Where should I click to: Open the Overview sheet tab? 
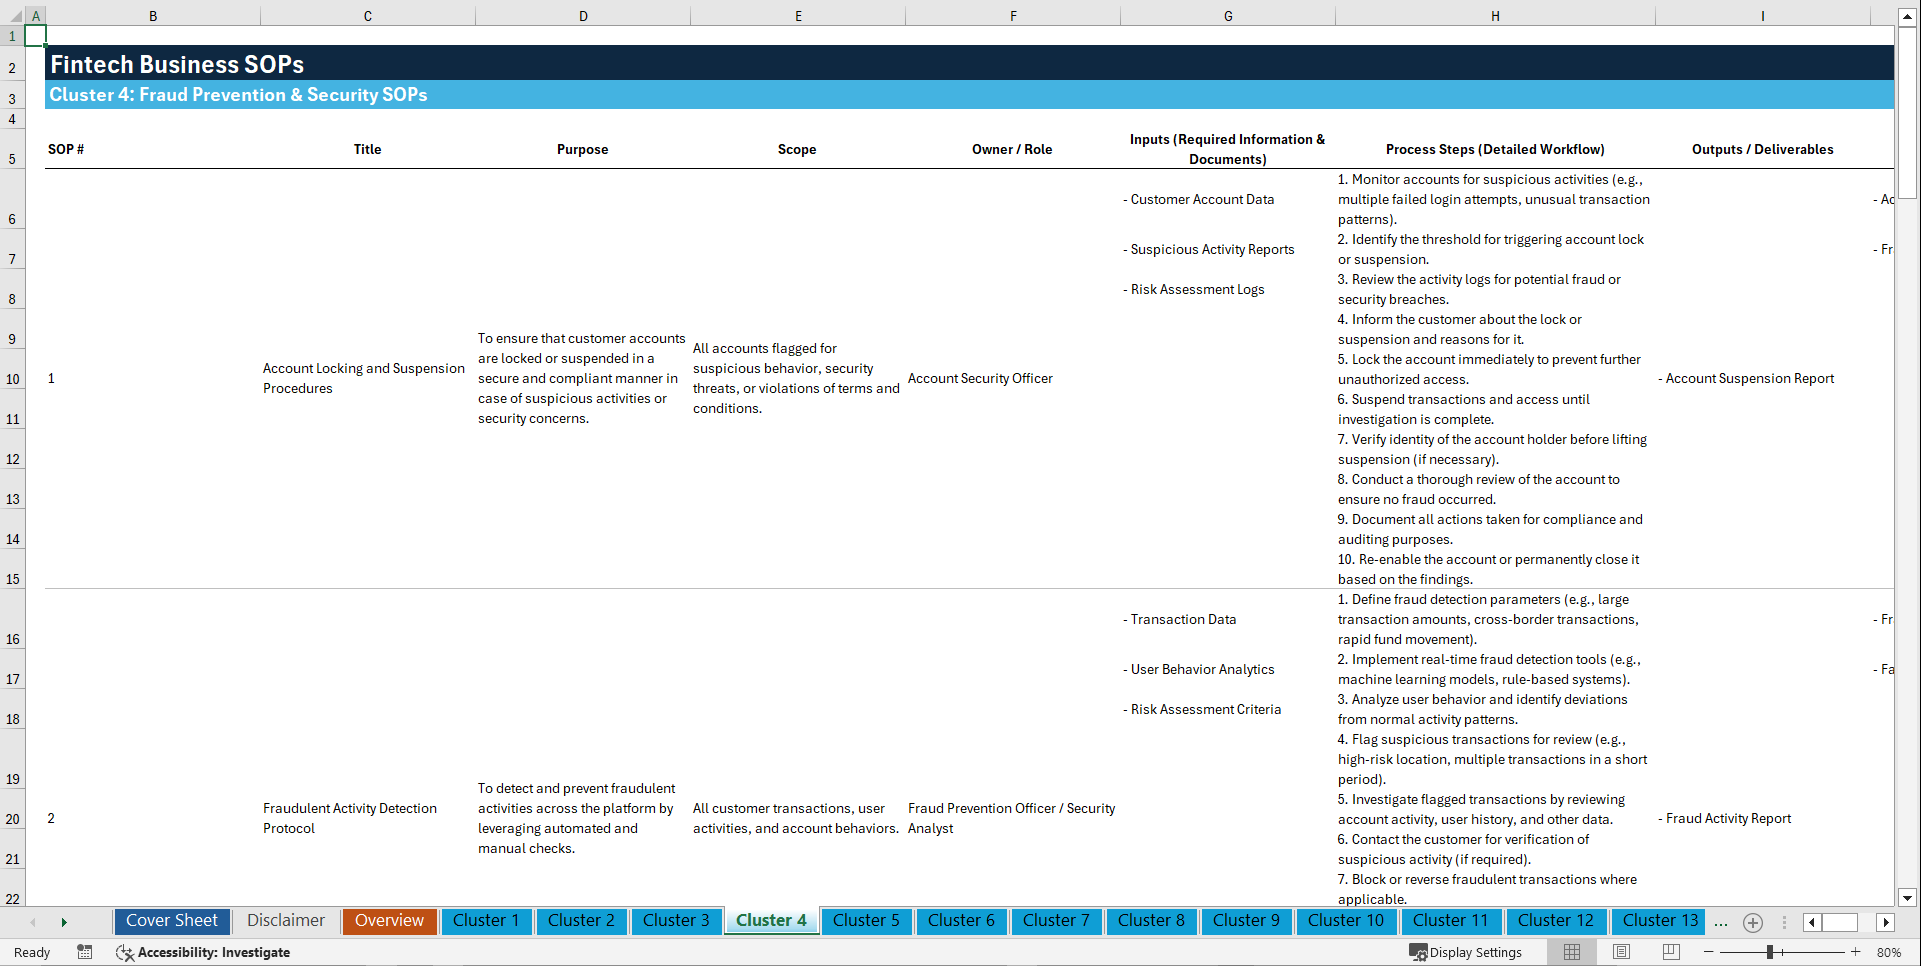389,921
